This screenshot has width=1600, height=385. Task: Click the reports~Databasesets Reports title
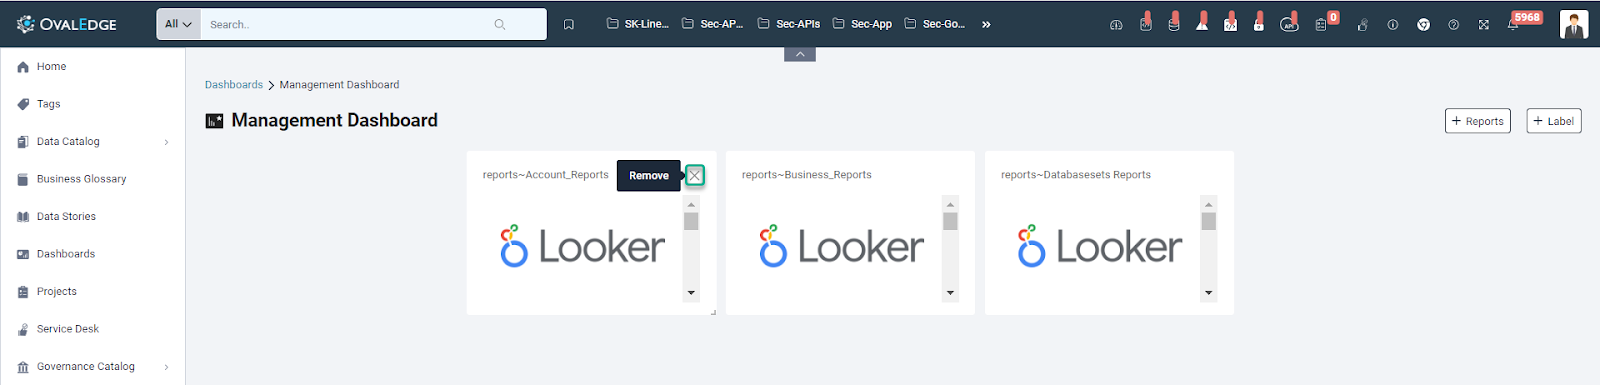tap(1076, 175)
